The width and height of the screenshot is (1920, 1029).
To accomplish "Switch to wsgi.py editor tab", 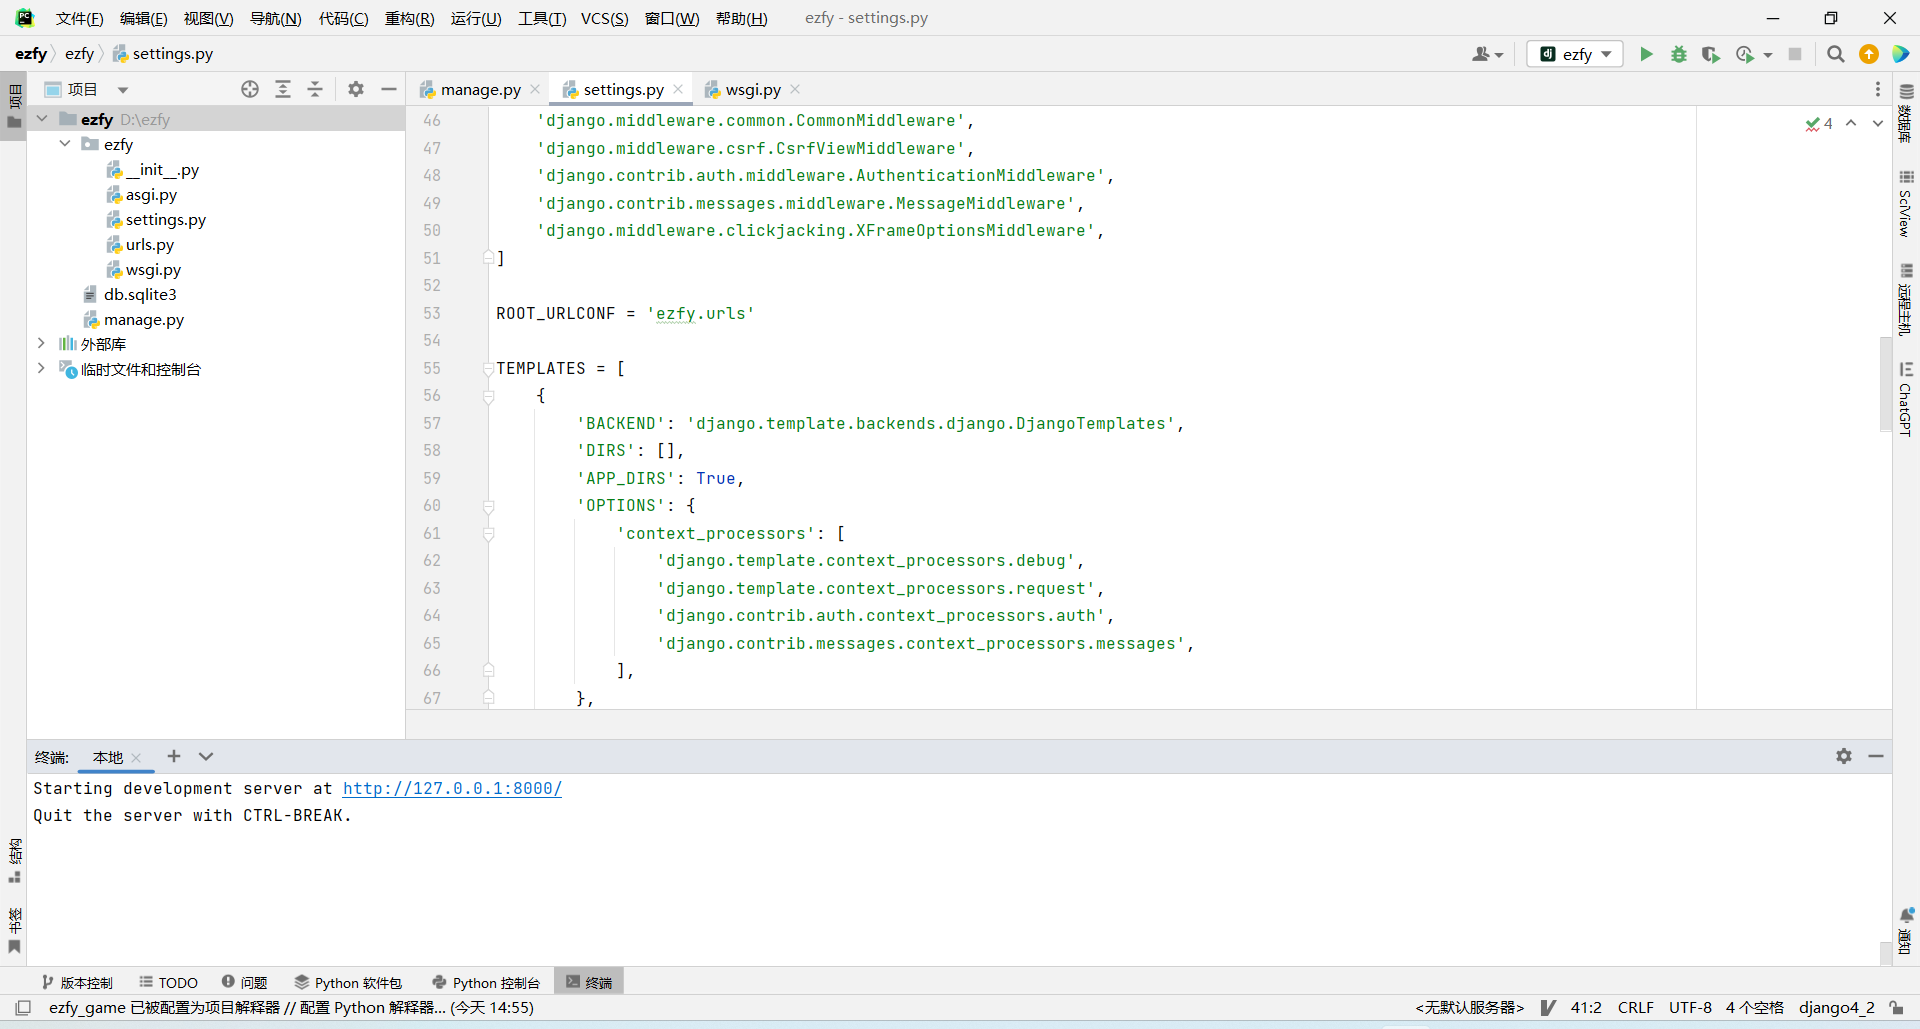I will point(752,89).
